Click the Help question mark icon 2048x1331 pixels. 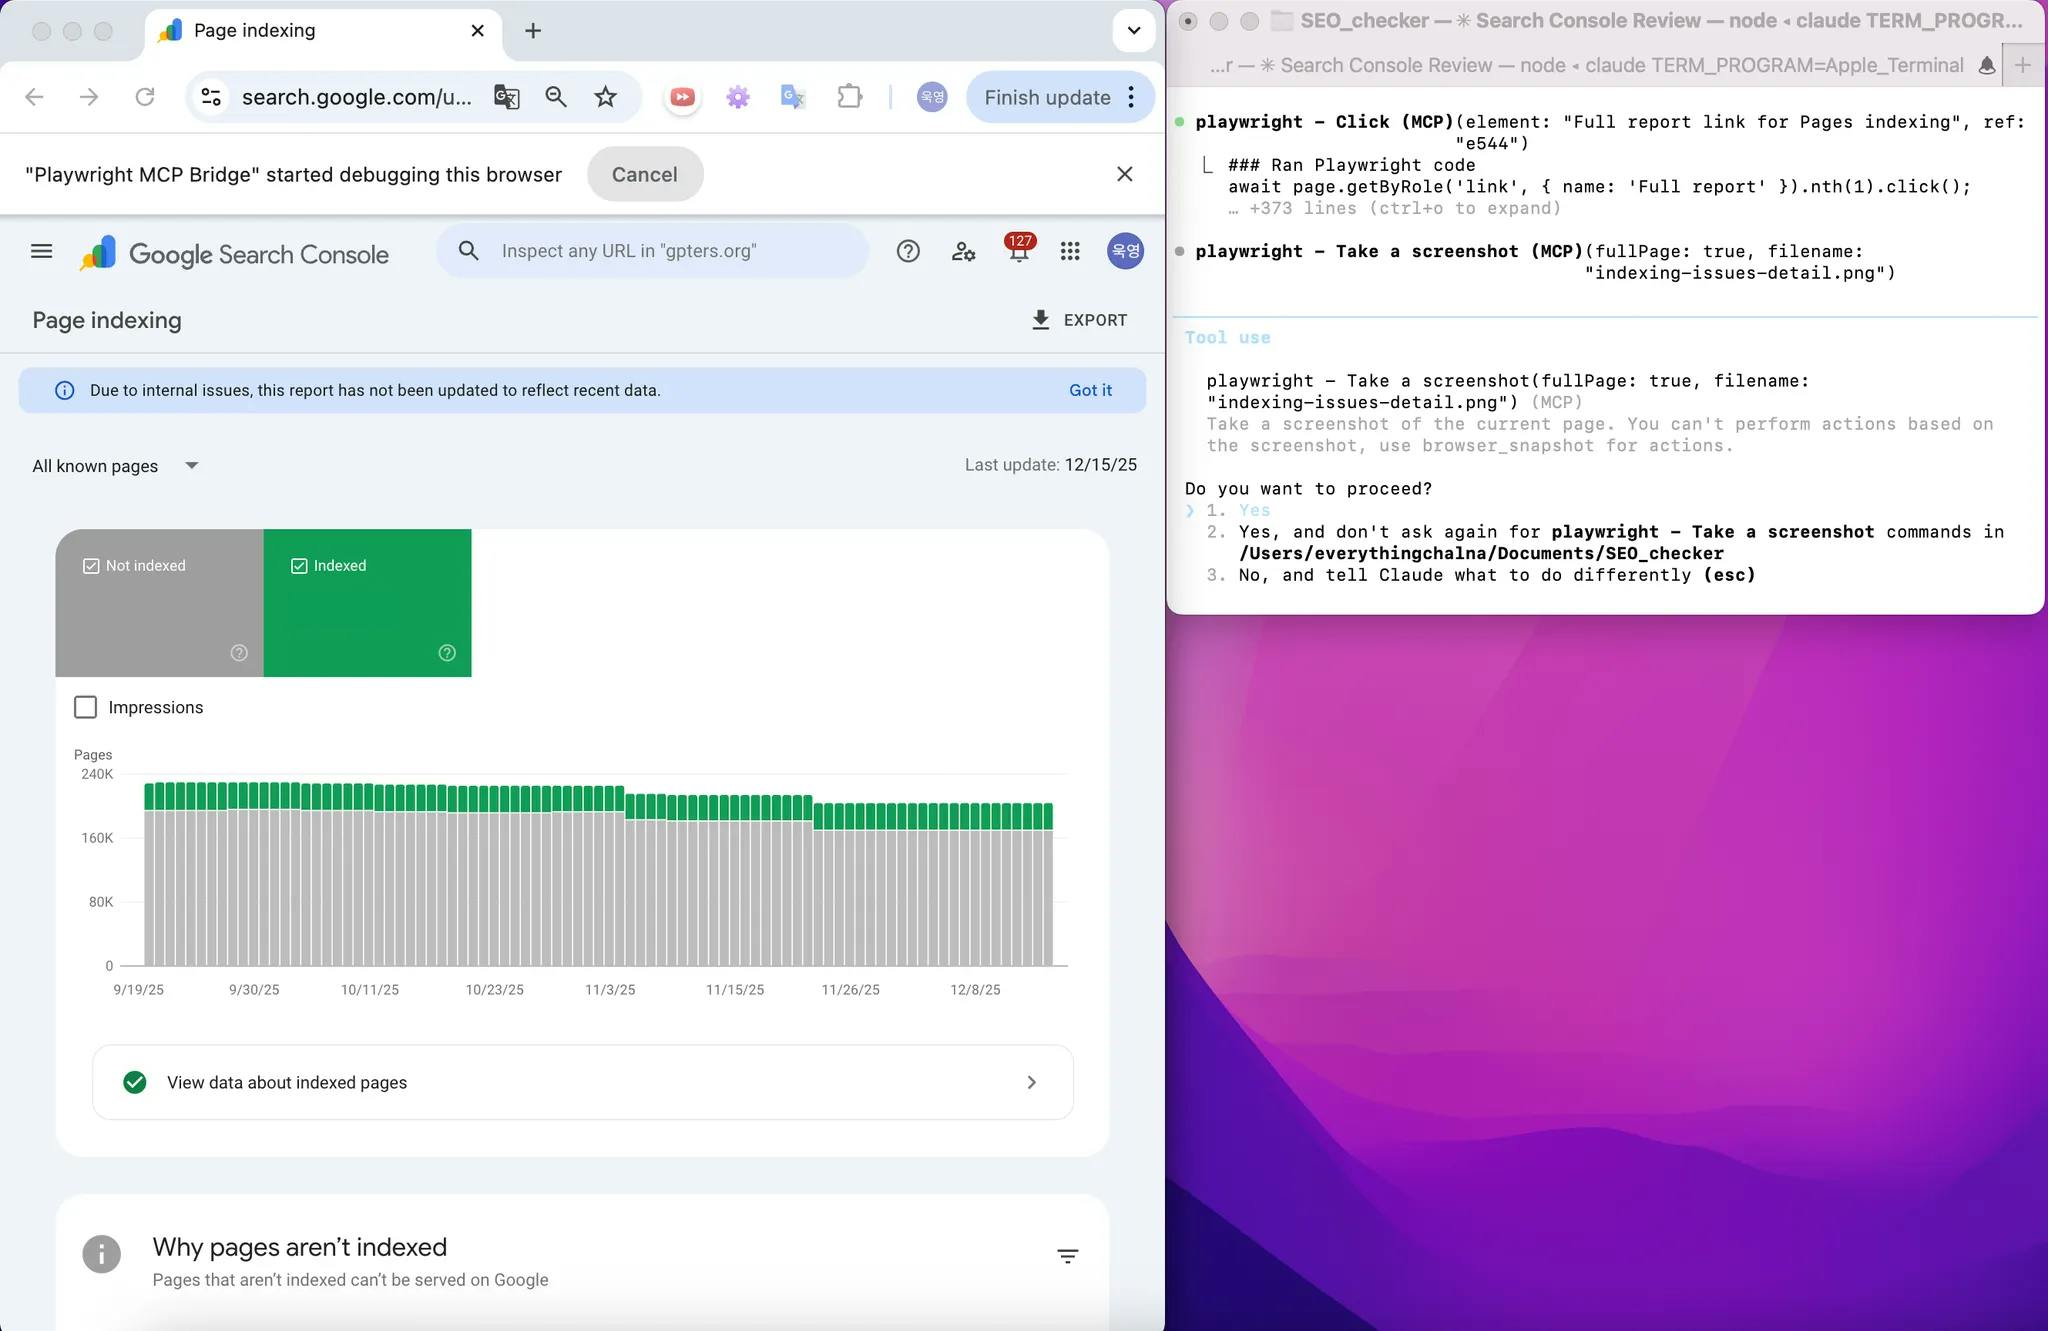click(x=908, y=251)
